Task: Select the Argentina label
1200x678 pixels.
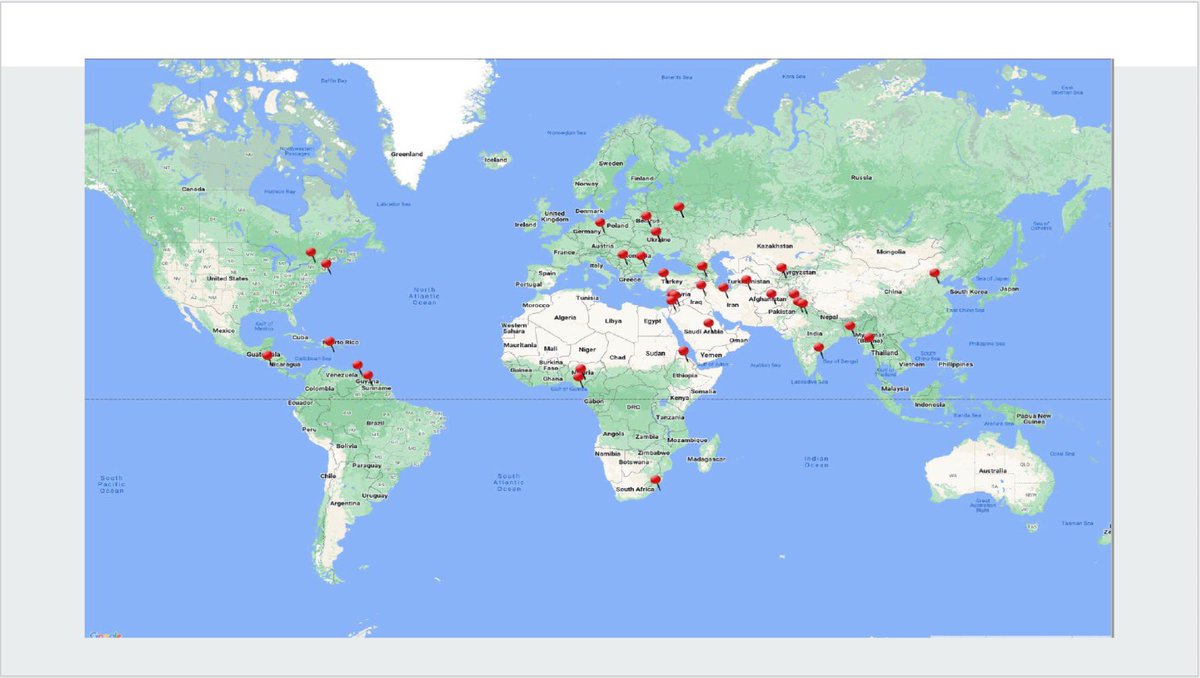Action: point(345,503)
